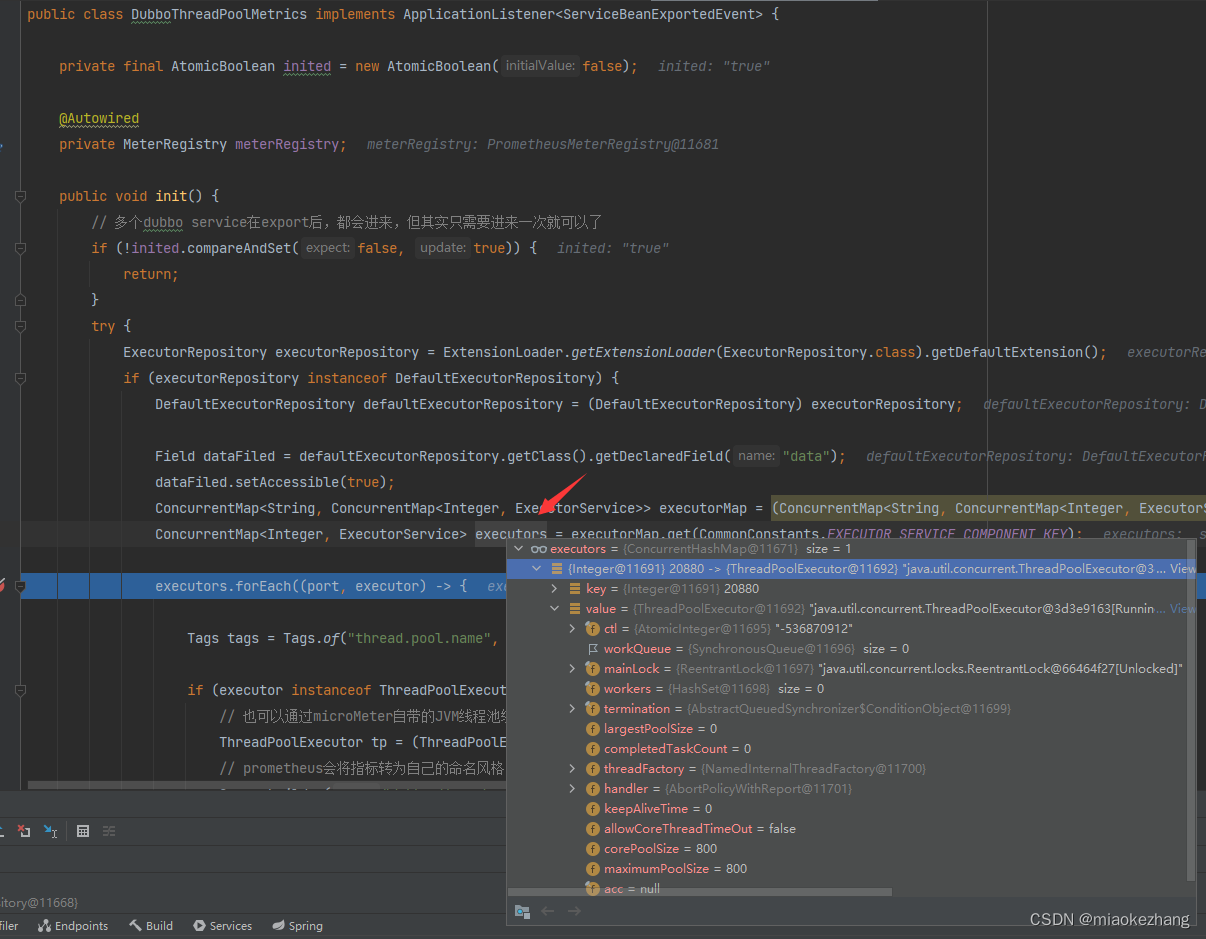Click the red-cross Drop Frame debug icon

point(24,831)
